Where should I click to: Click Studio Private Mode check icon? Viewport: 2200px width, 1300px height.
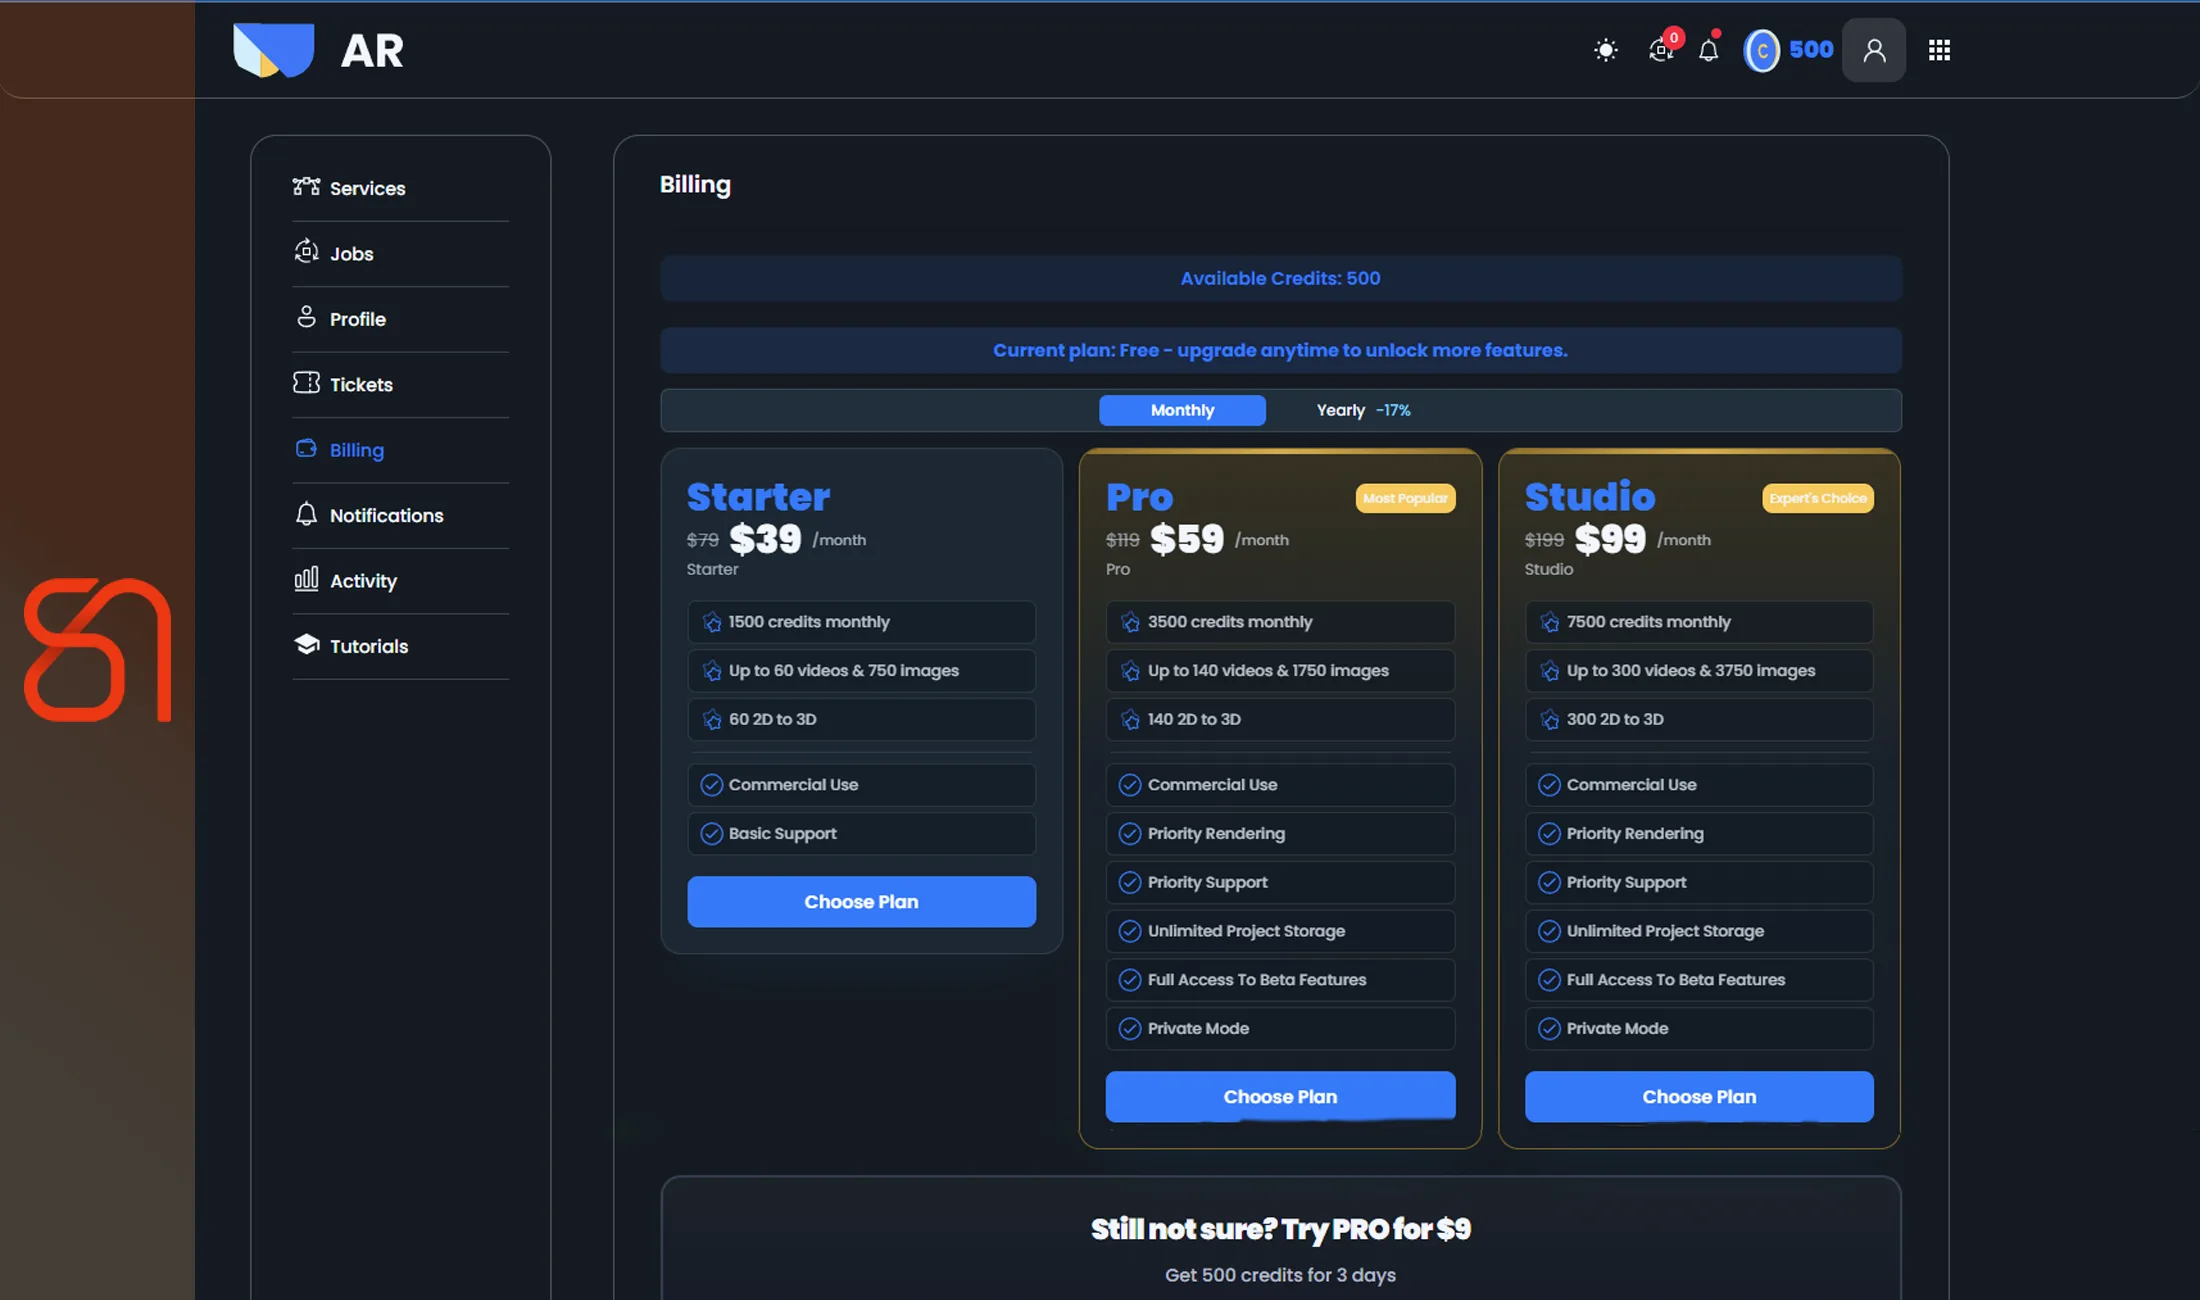tap(1549, 1028)
